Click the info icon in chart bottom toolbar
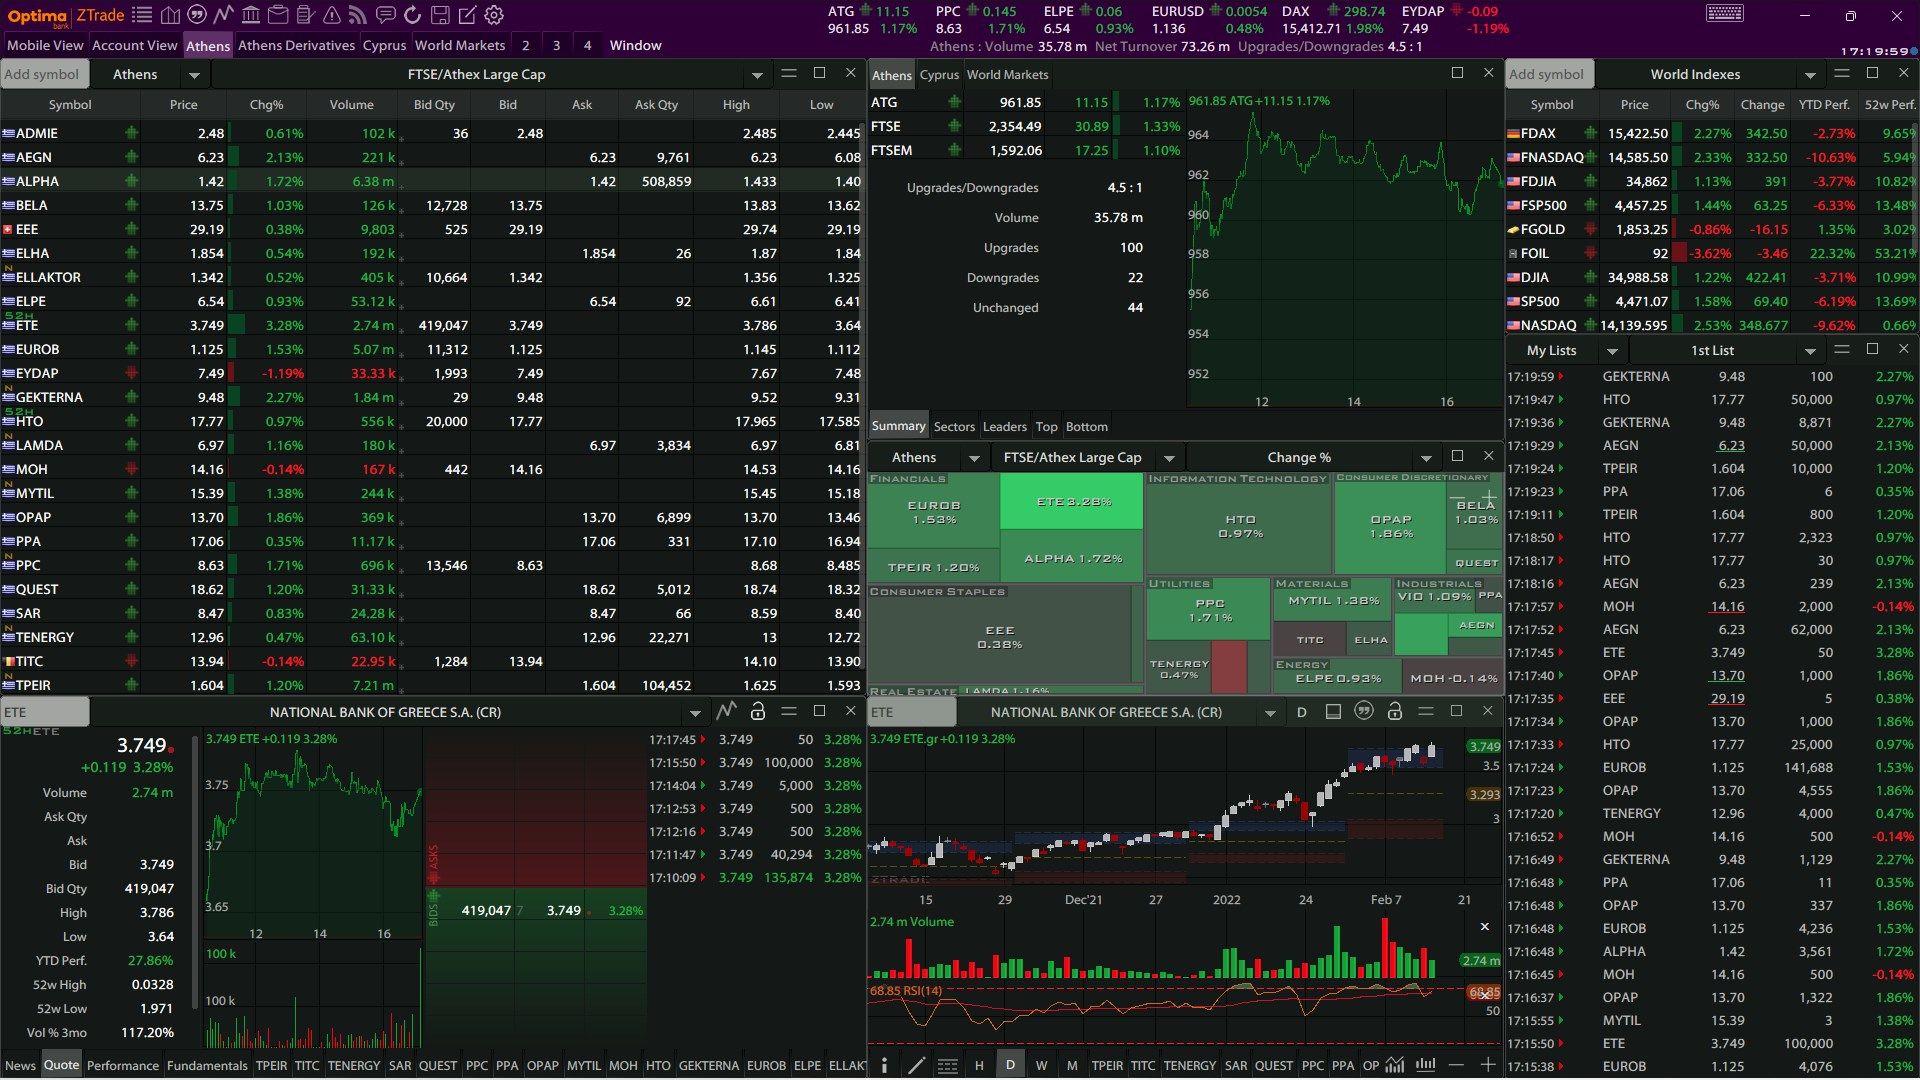1920x1080 pixels. coord(884,1065)
